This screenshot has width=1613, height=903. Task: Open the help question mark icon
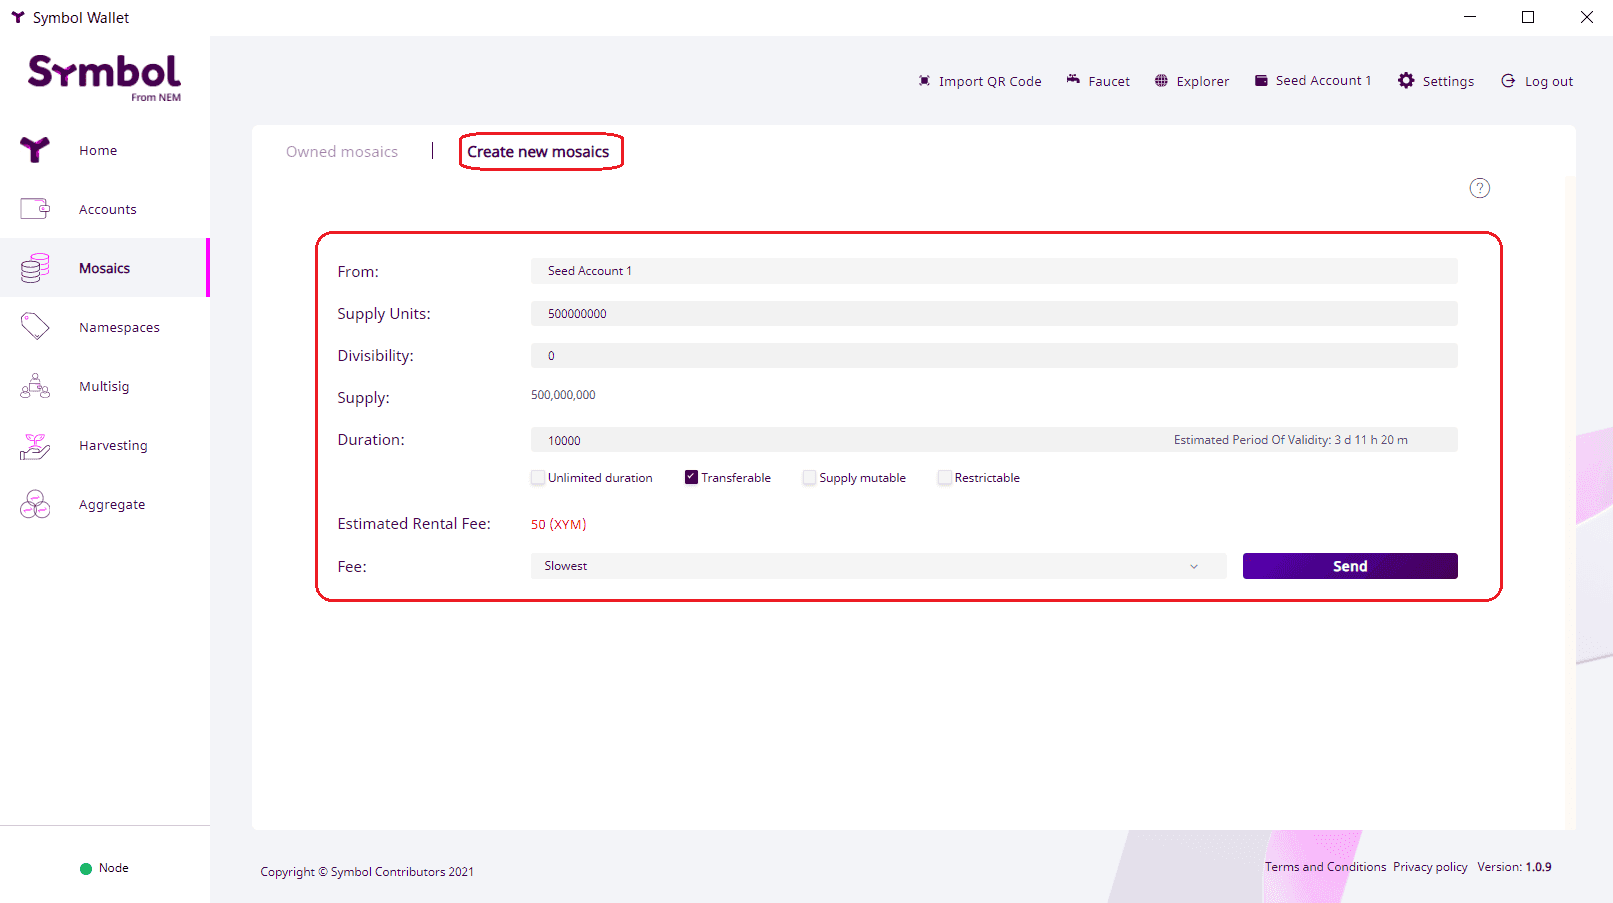[1480, 188]
